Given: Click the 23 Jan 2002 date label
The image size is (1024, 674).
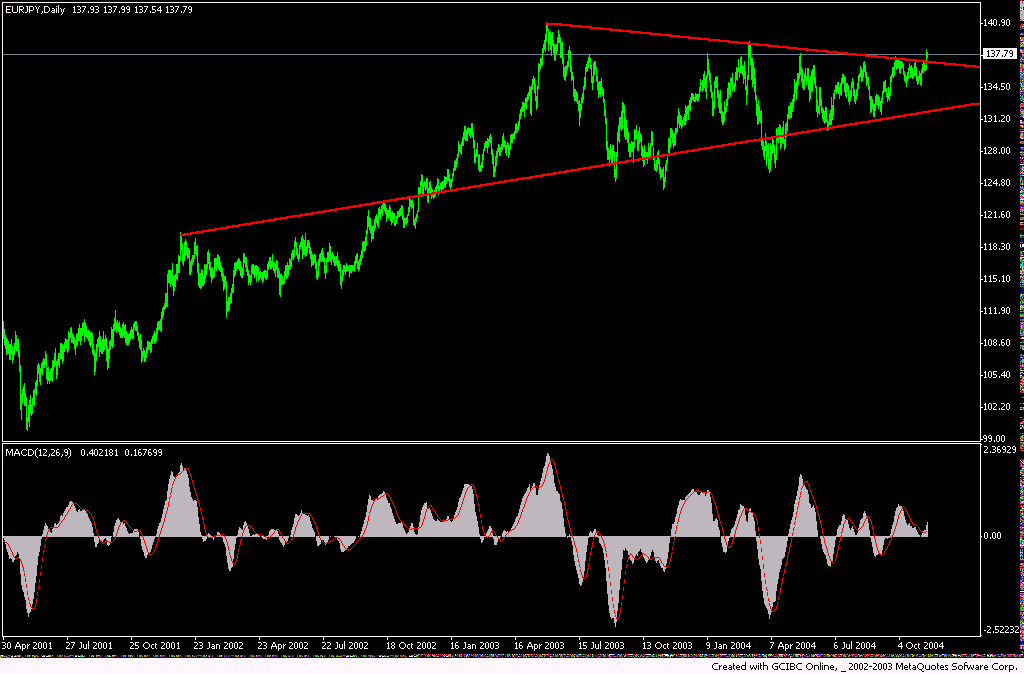Looking at the screenshot, I should pos(219,645).
